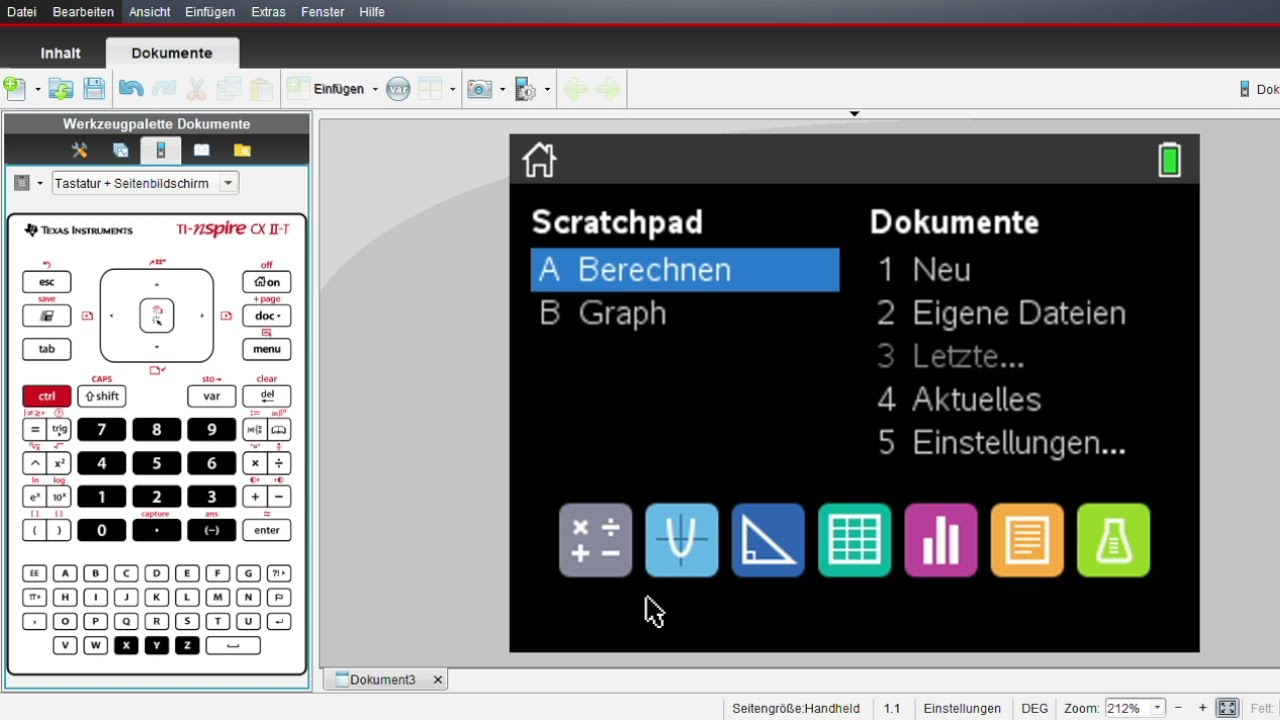Expand the handheld settings dropdown arrow
The width and height of the screenshot is (1280, 720).
point(547,89)
